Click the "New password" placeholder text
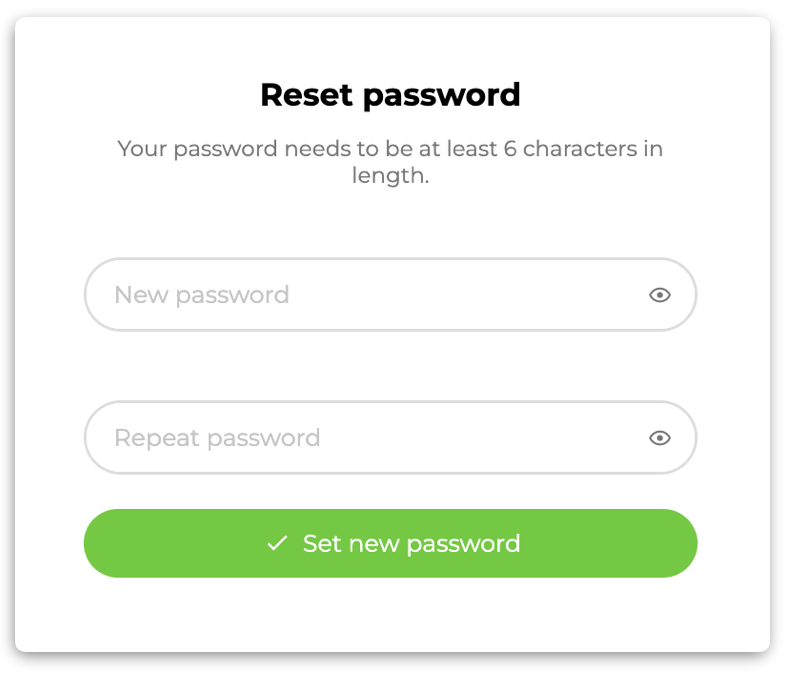 coord(202,295)
